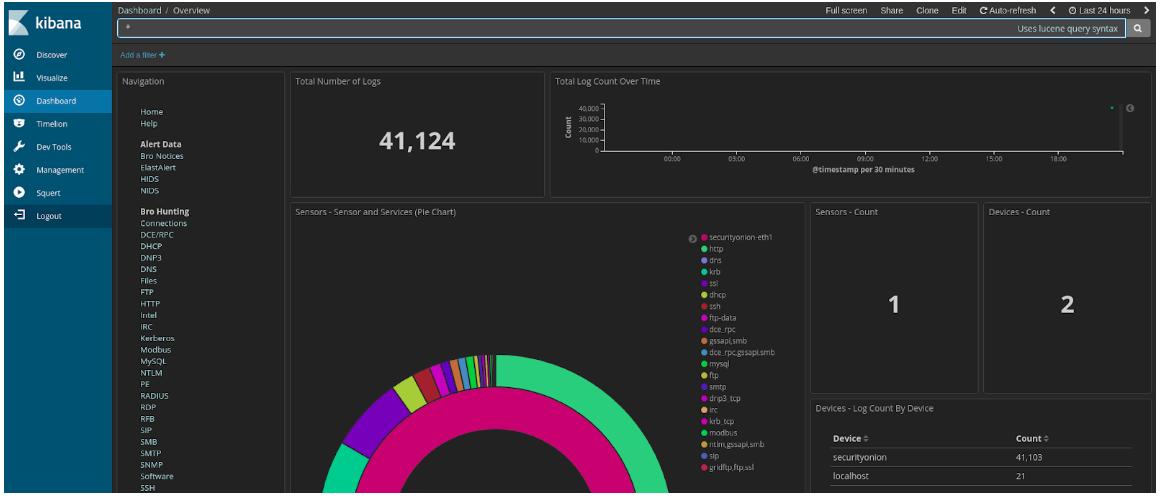Open the Last 24 hours time picker
Image resolution: width=1160 pixels, height=498 pixels.
1099,10
